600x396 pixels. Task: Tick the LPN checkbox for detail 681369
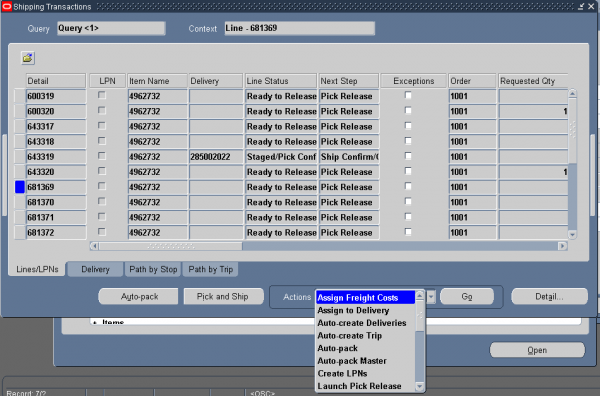click(x=102, y=186)
